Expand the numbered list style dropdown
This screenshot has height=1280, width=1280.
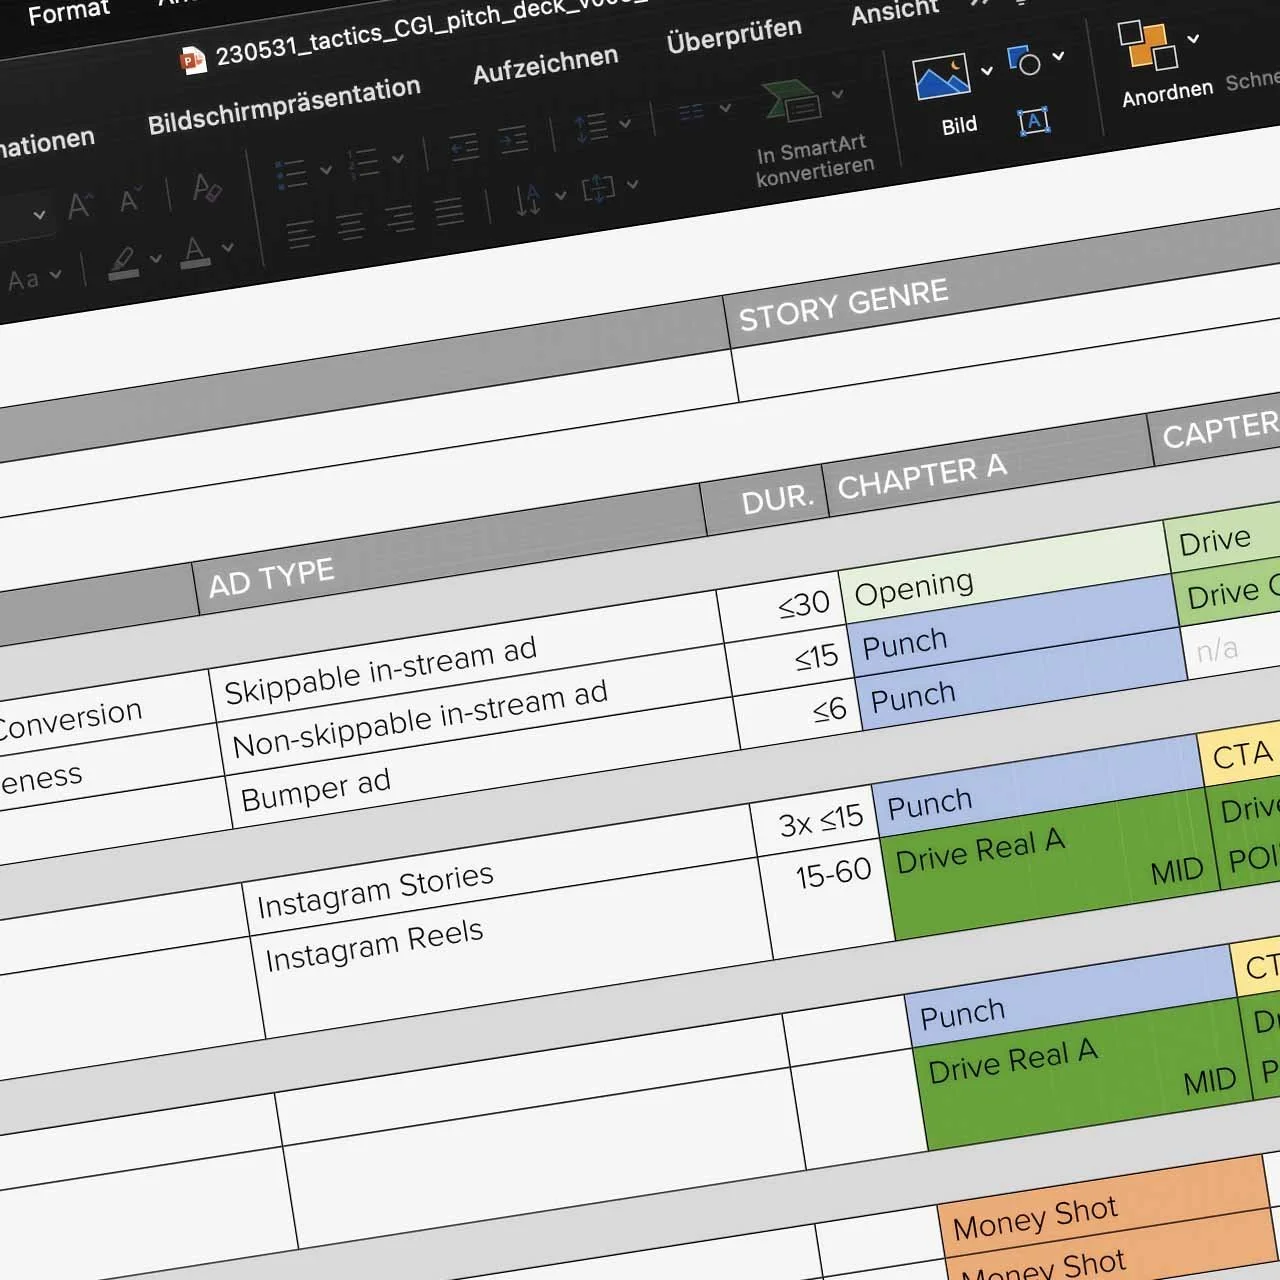click(397, 159)
